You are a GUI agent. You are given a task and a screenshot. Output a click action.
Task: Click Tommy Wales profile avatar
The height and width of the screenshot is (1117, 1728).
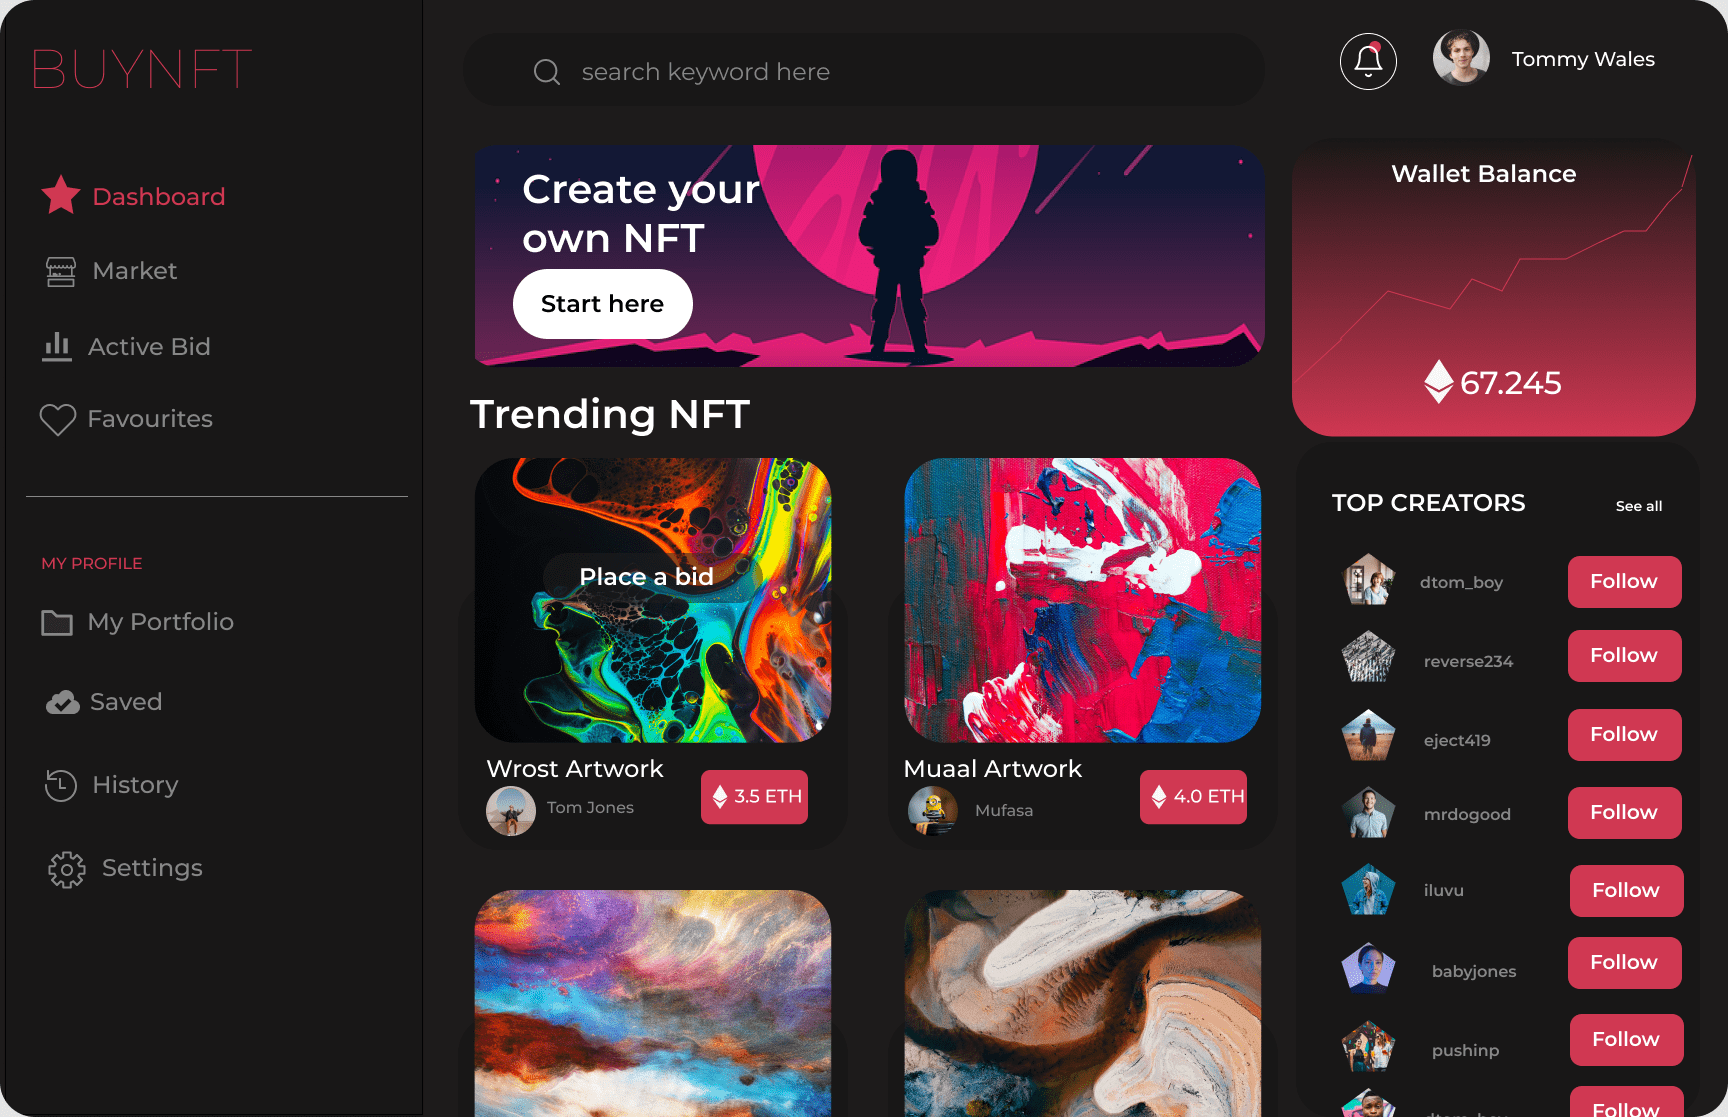tap(1461, 58)
